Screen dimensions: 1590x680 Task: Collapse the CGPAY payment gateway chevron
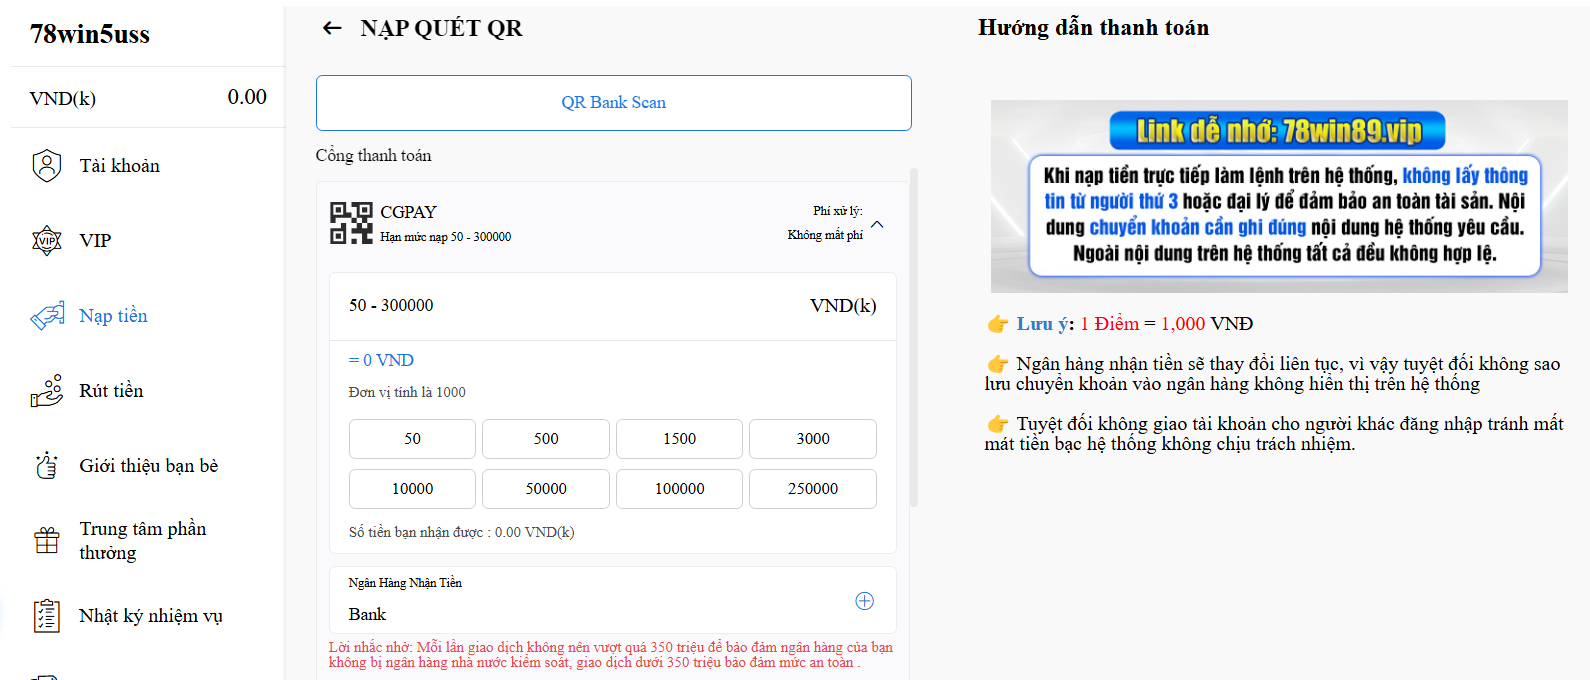click(x=877, y=224)
